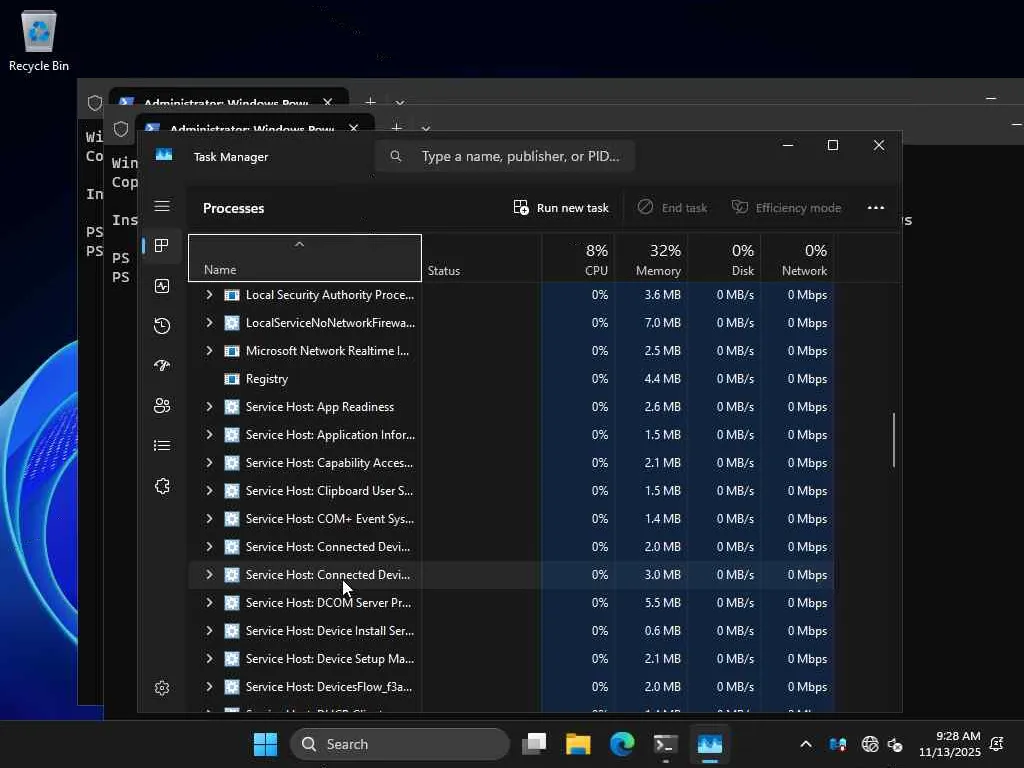Open the network globe tray icon
This screenshot has height=768, width=1024.
point(870,744)
